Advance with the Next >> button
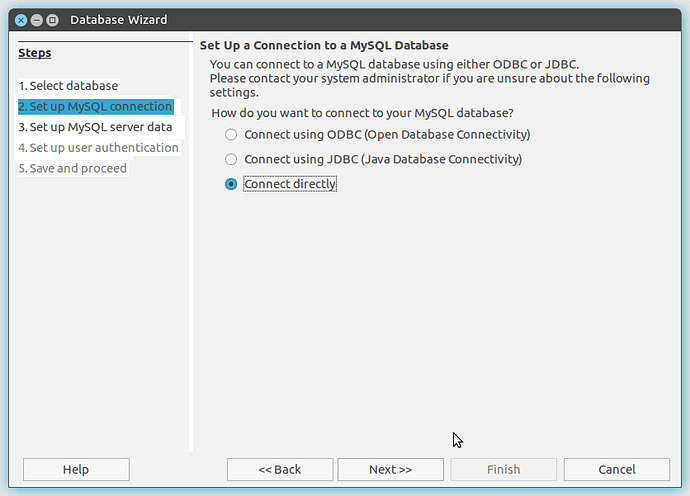The image size is (690, 496). point(390,469)
